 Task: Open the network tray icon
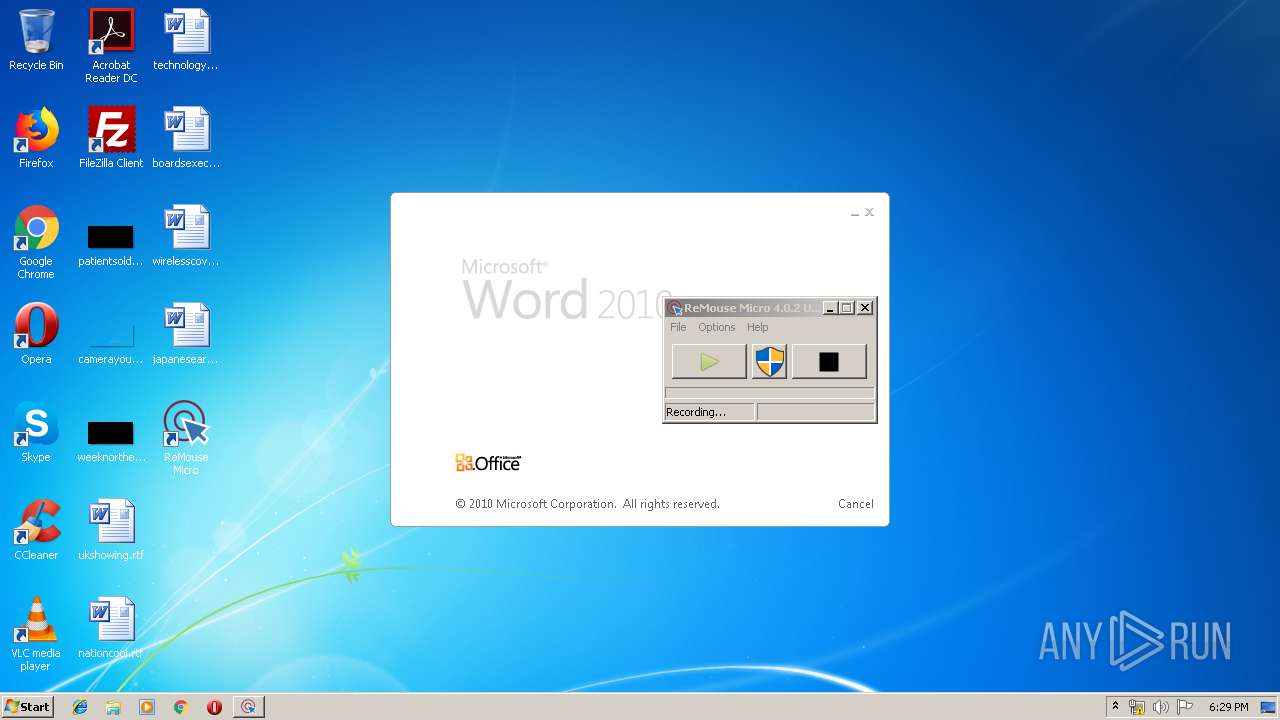pos(1137,707)
